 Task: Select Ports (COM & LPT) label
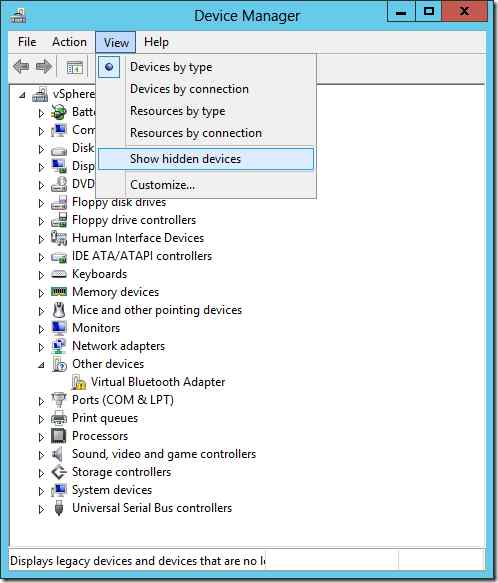tap(123, 400)
